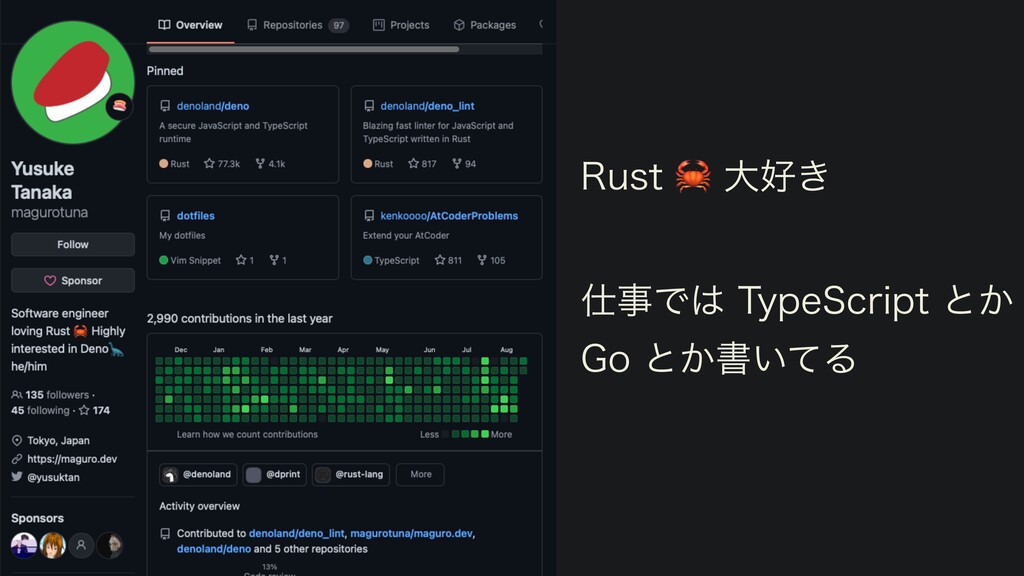Click the link icon beside maguro.dev
Image resolution: width=1024 pixels, height=576 pixels.
point(17,458)
